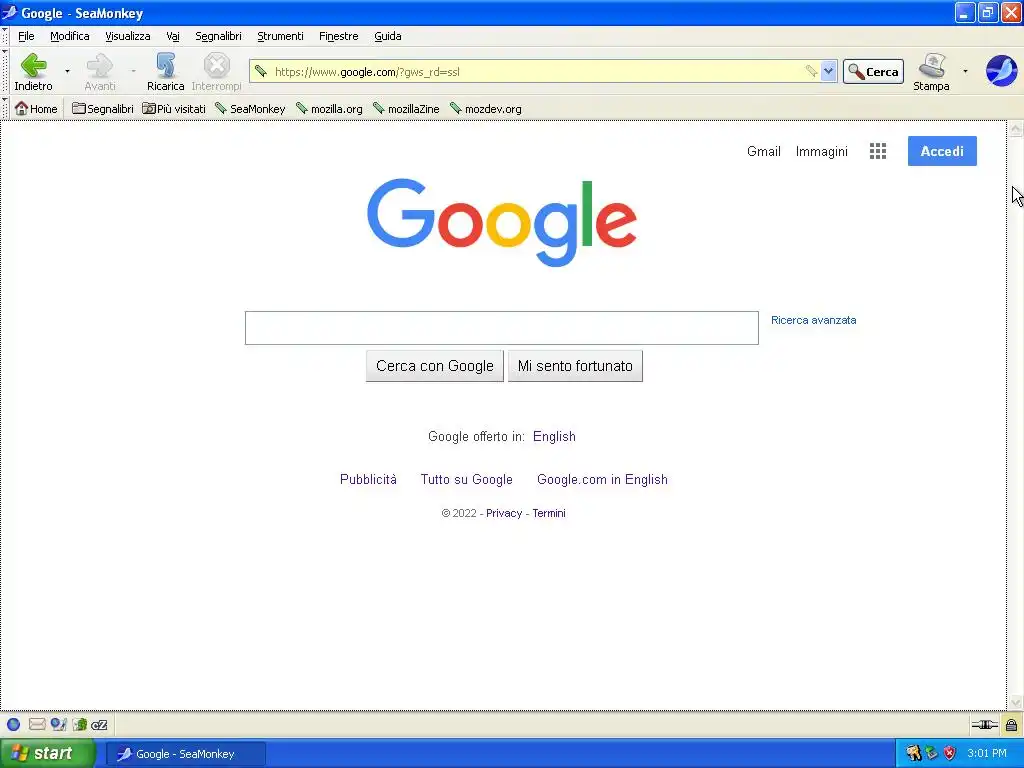The width and height of the screenshot is (1024, 768).
Task: Click the Cerca con Google button
Action: pyautogui.click(x=434, y=366)
